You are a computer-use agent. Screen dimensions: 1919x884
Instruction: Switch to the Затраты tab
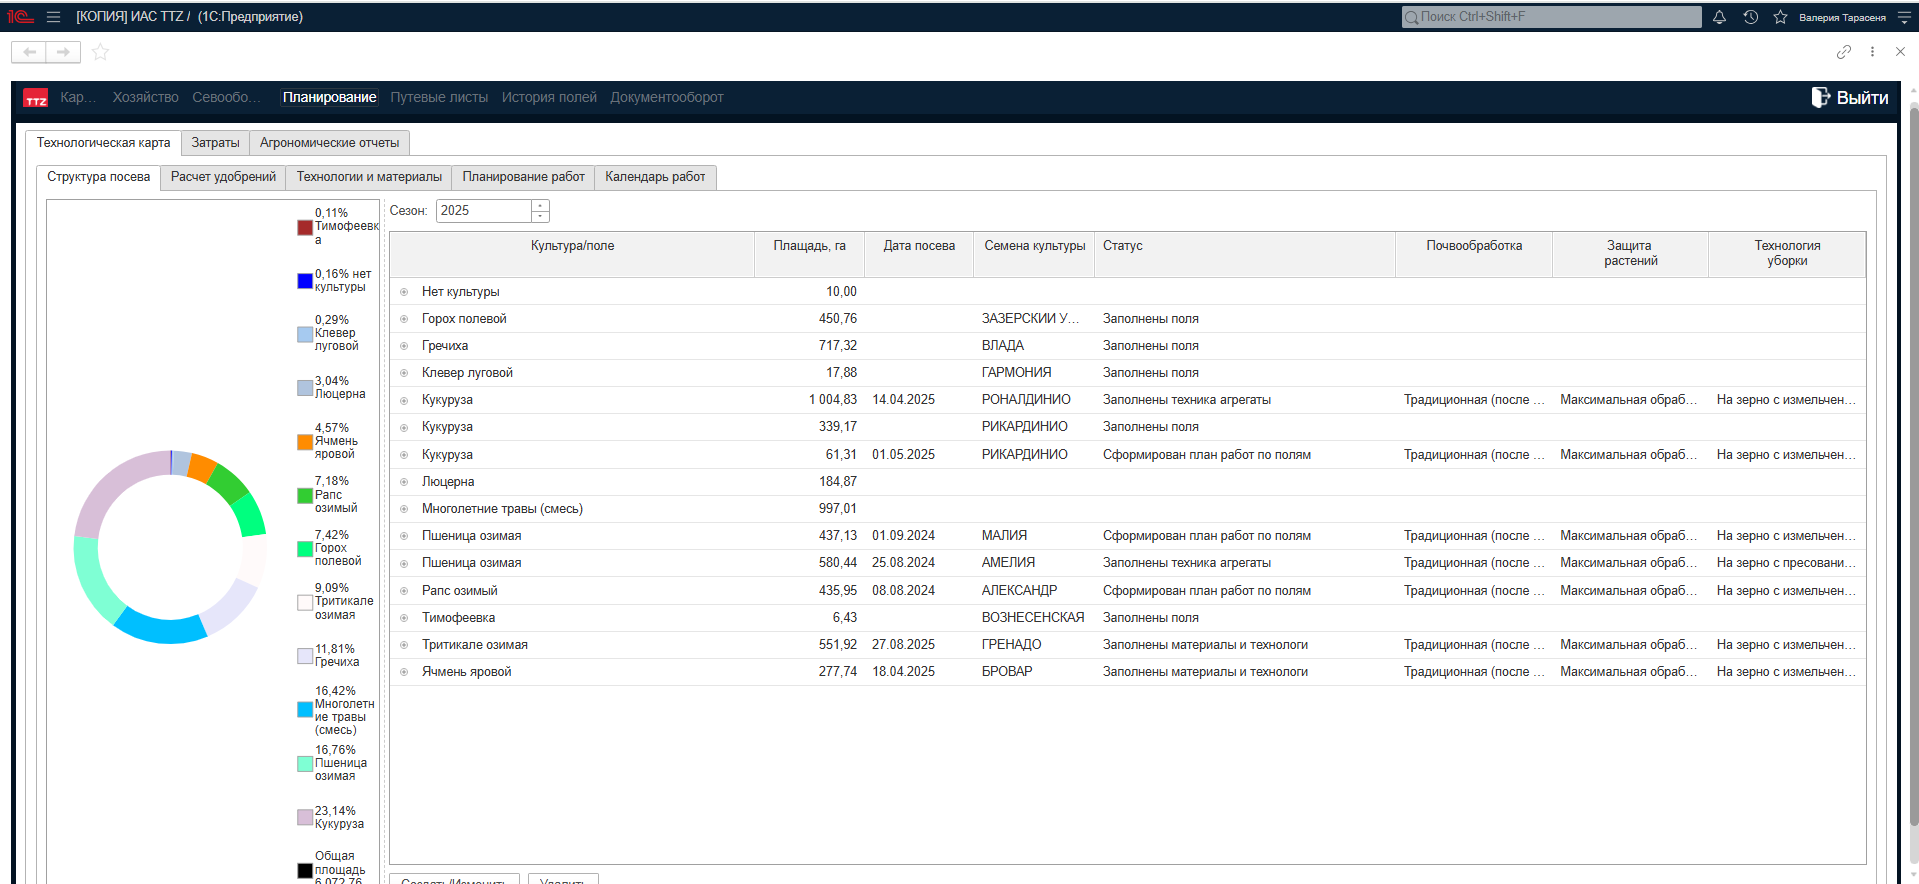[215, 143]
